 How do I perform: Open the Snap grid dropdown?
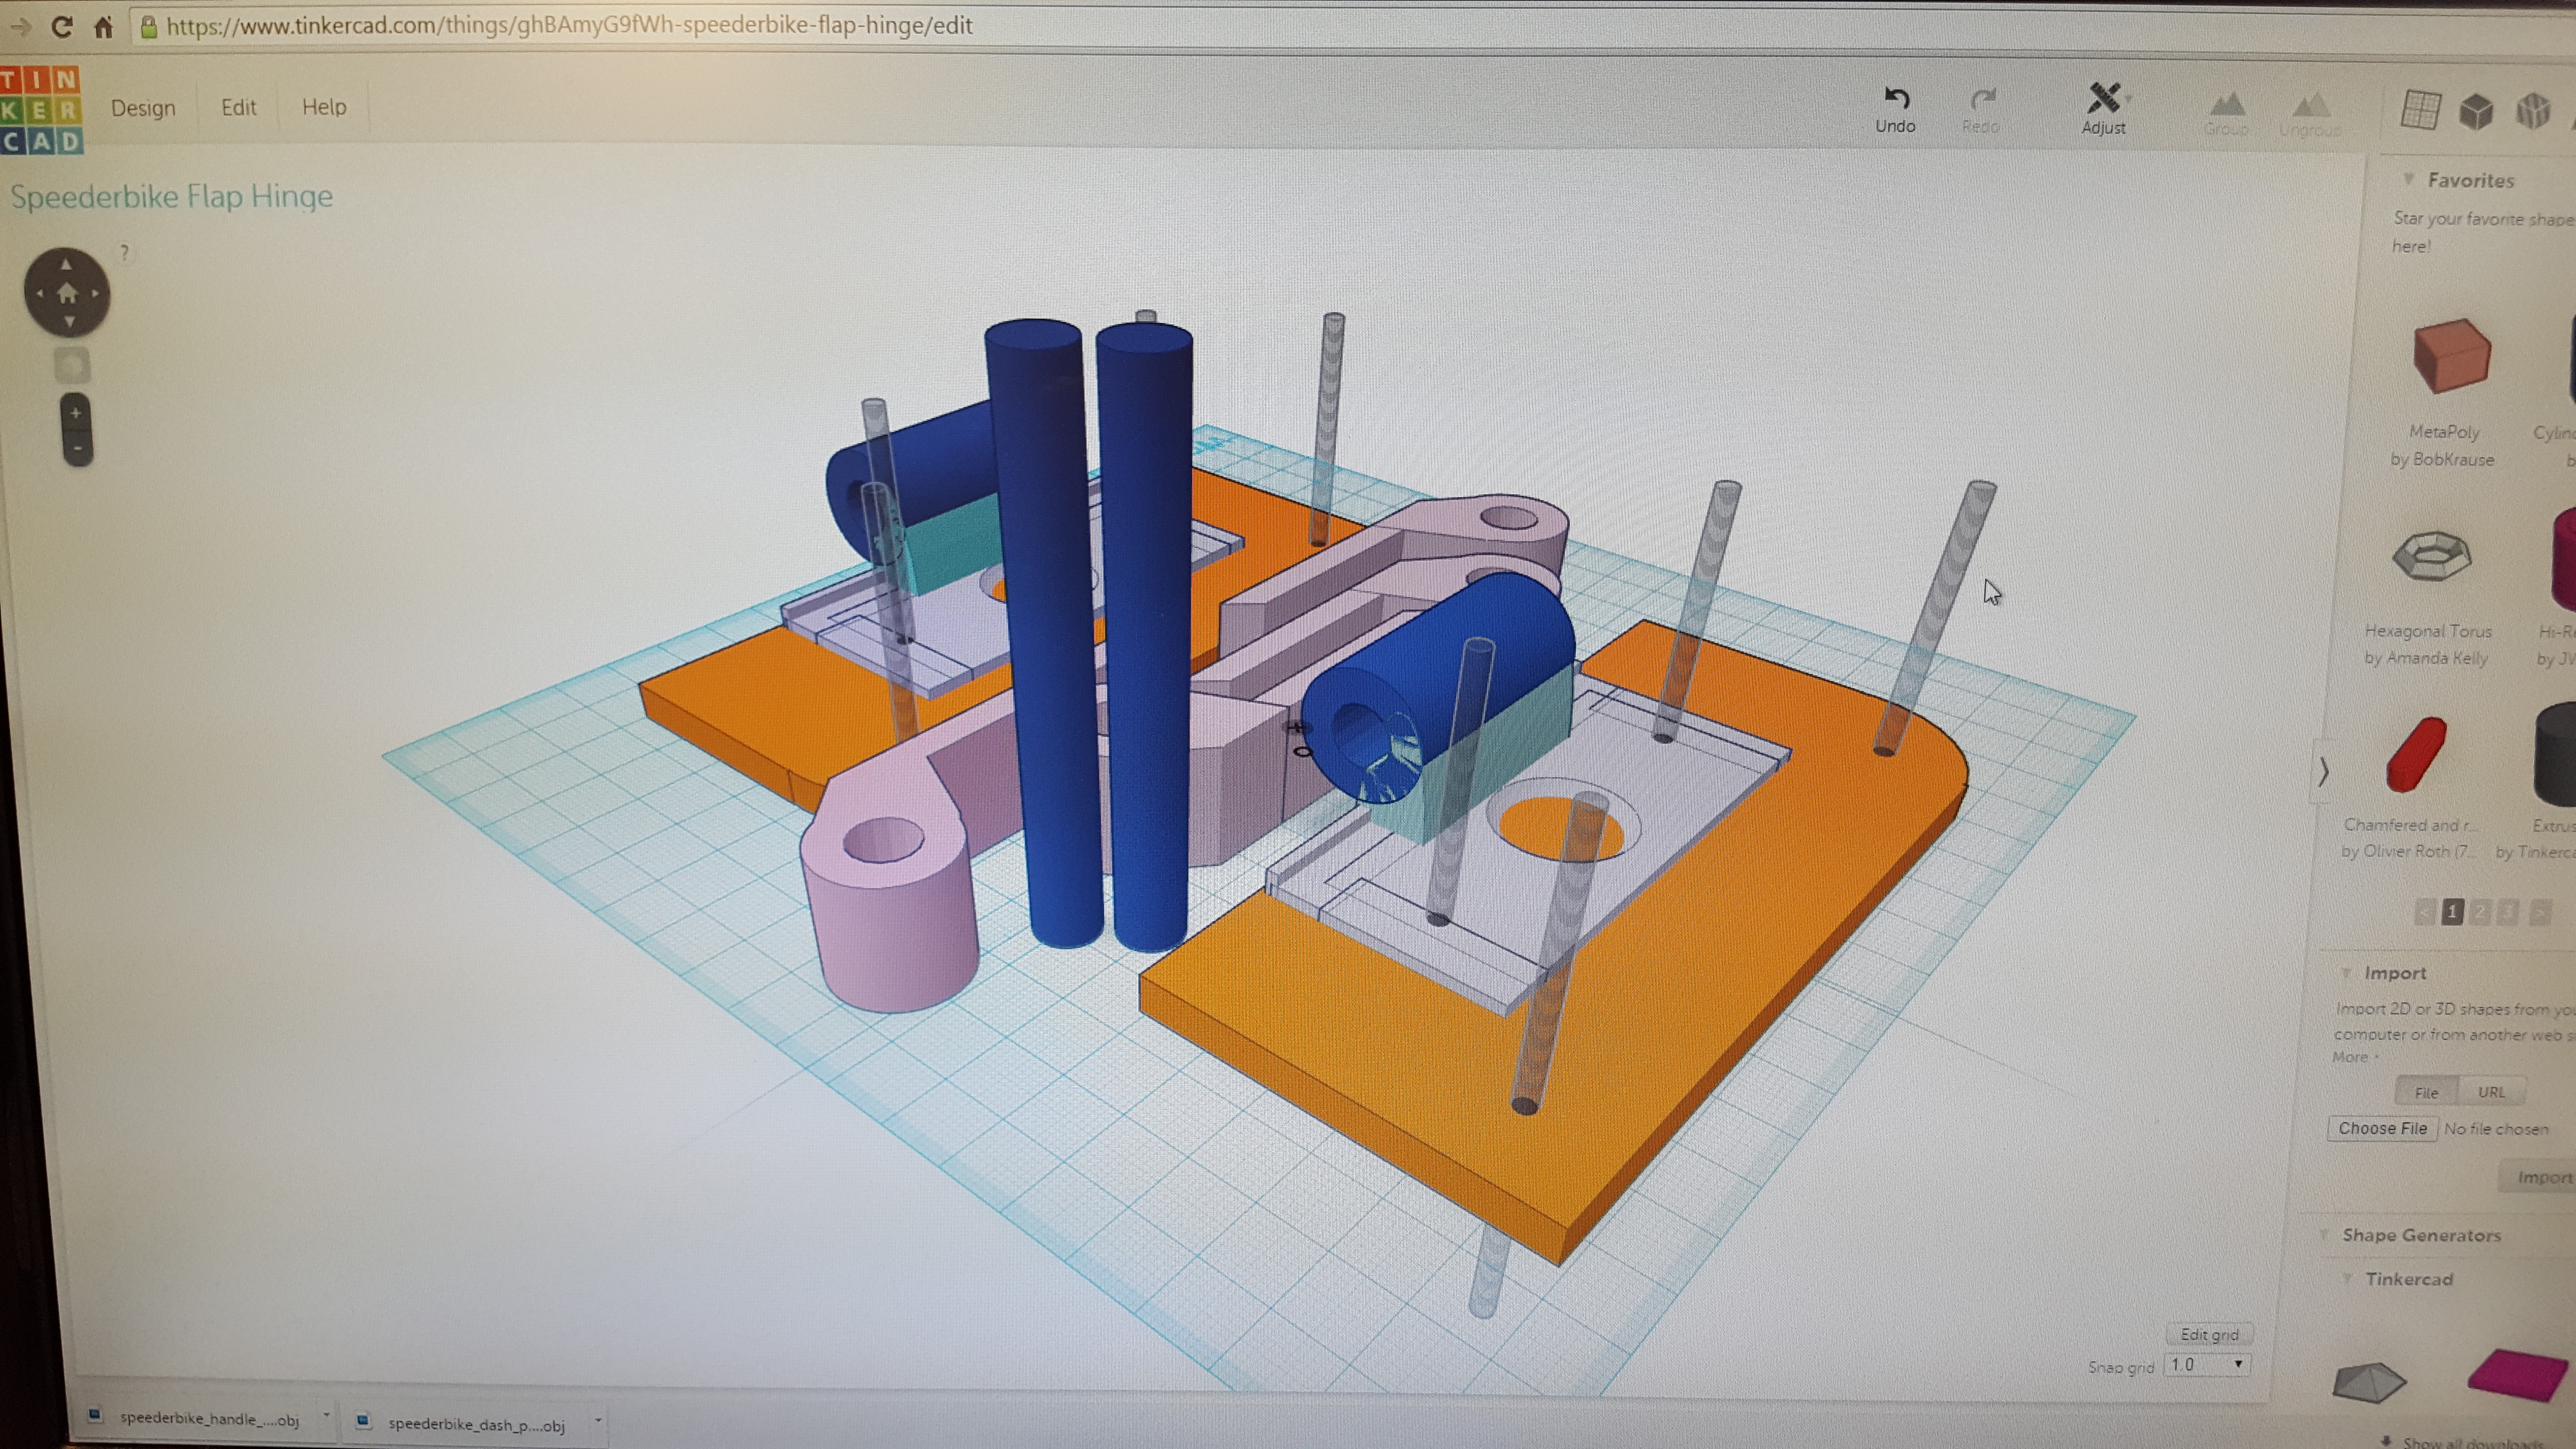2207,1365
